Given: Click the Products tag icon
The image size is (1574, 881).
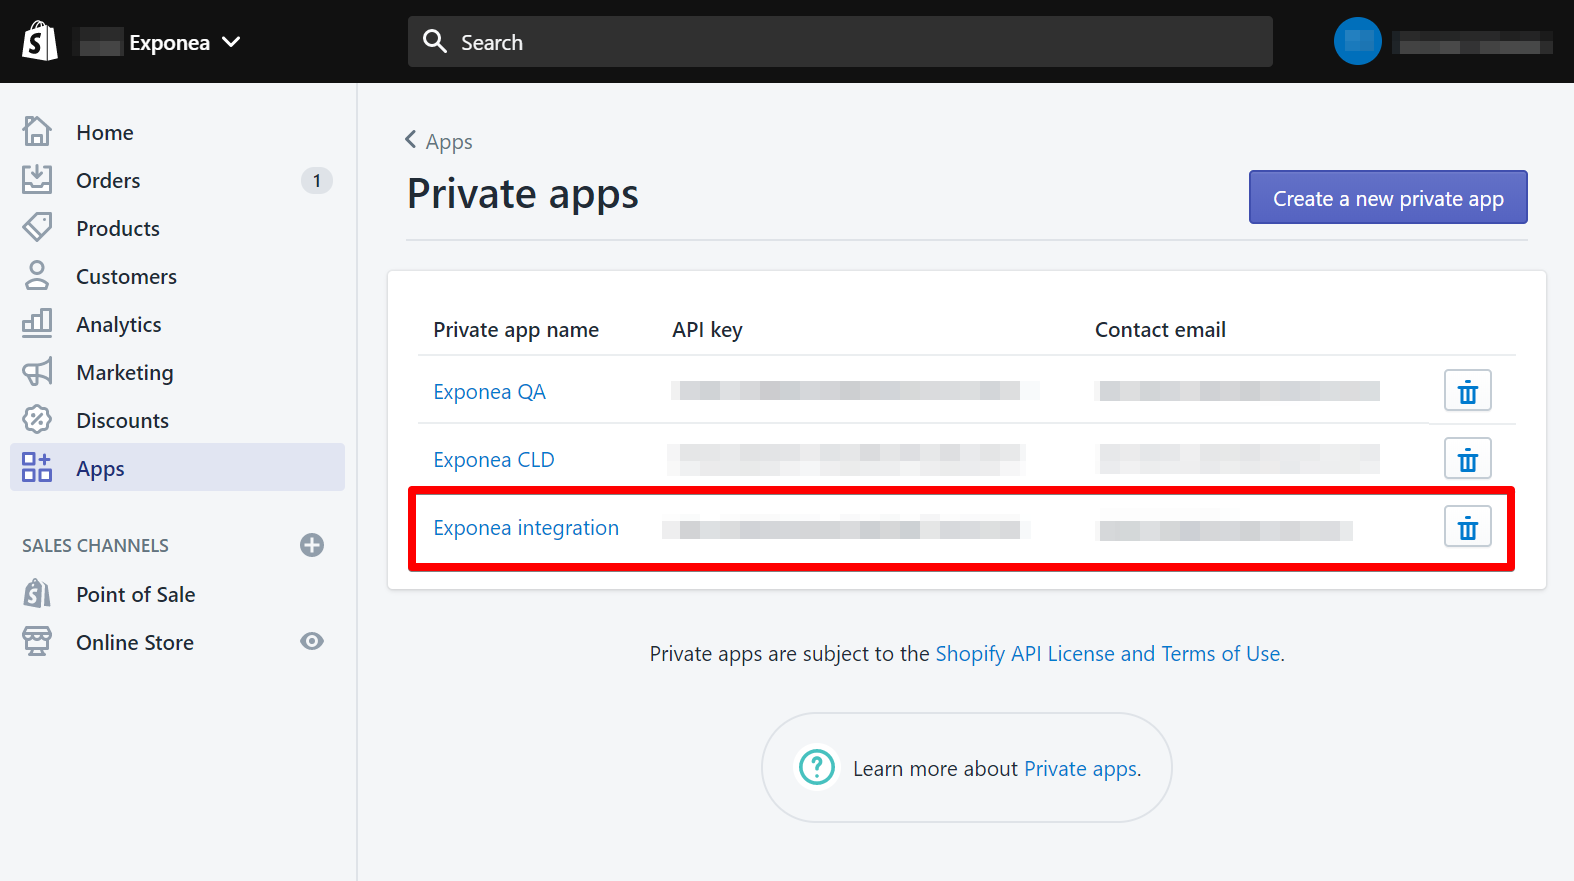Looking at the screenshot, I should coord(37,227).
